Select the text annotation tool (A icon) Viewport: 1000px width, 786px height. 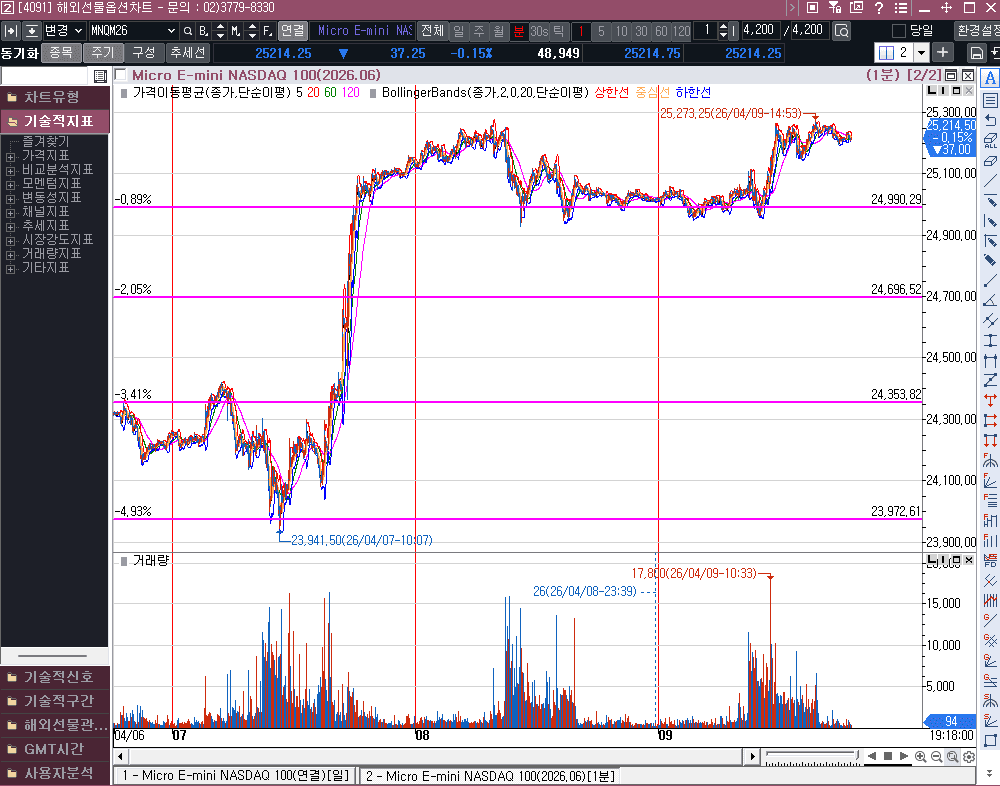[990, 79]
